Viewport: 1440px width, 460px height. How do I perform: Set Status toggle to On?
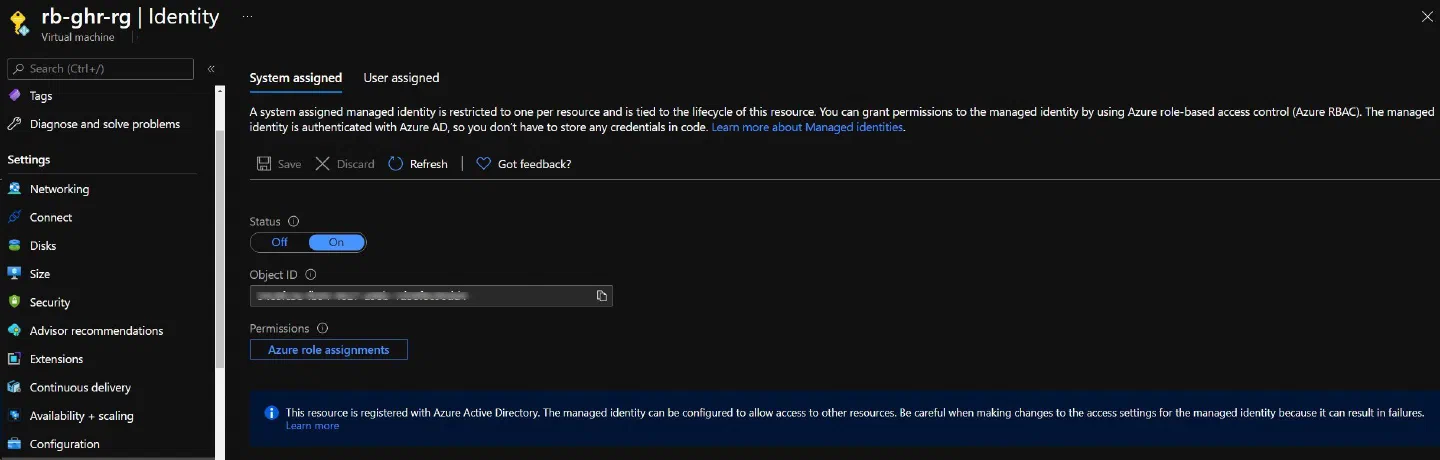tap(336, 242)
